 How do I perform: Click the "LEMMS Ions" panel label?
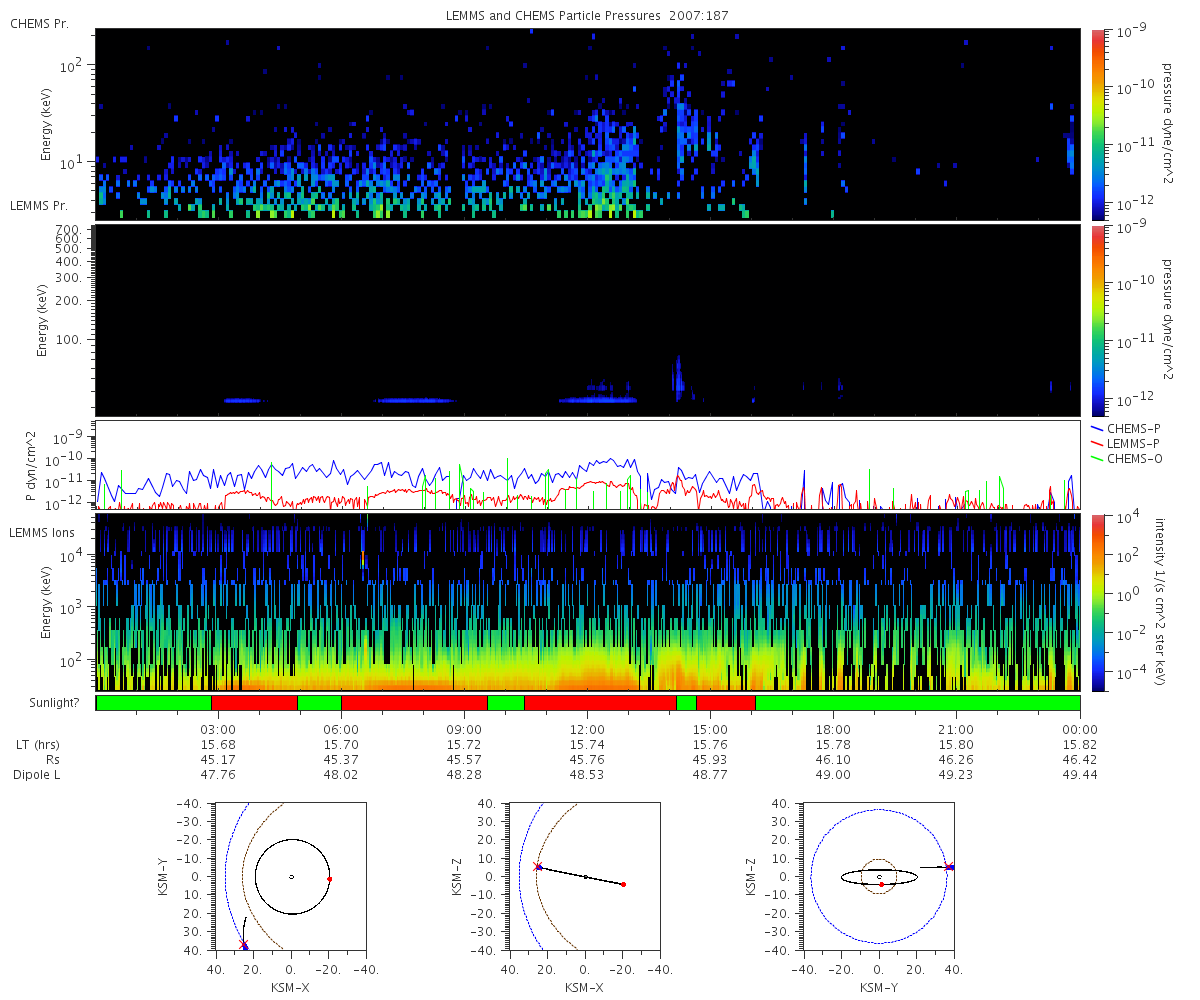pos(42,532)
